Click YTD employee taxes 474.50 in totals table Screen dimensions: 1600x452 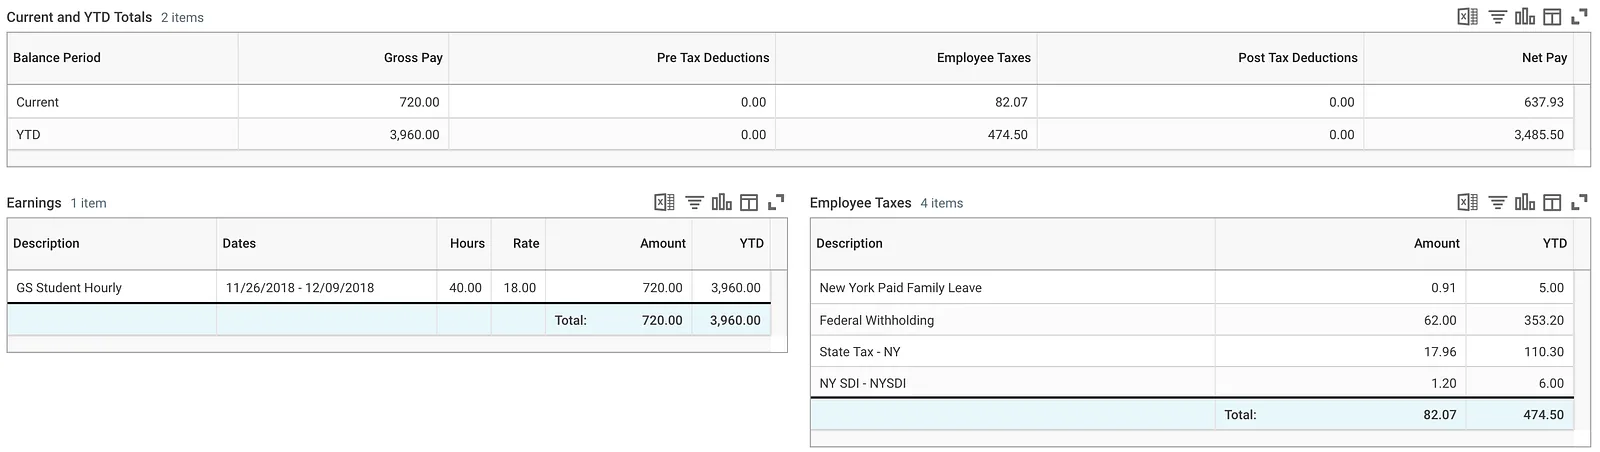coord(1007,134)
